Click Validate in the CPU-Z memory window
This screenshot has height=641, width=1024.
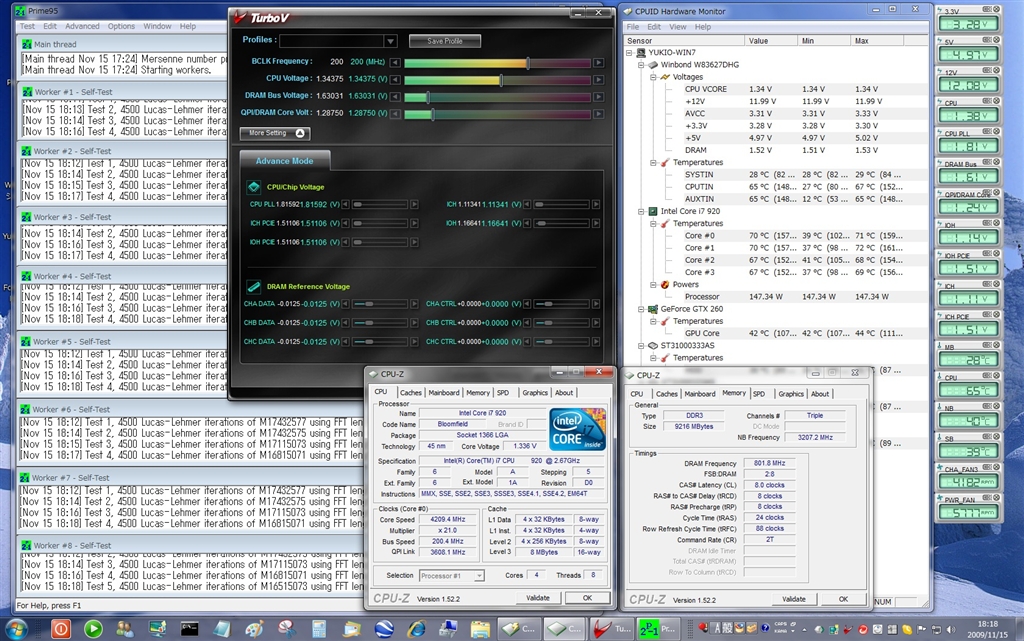click(793, 599)
